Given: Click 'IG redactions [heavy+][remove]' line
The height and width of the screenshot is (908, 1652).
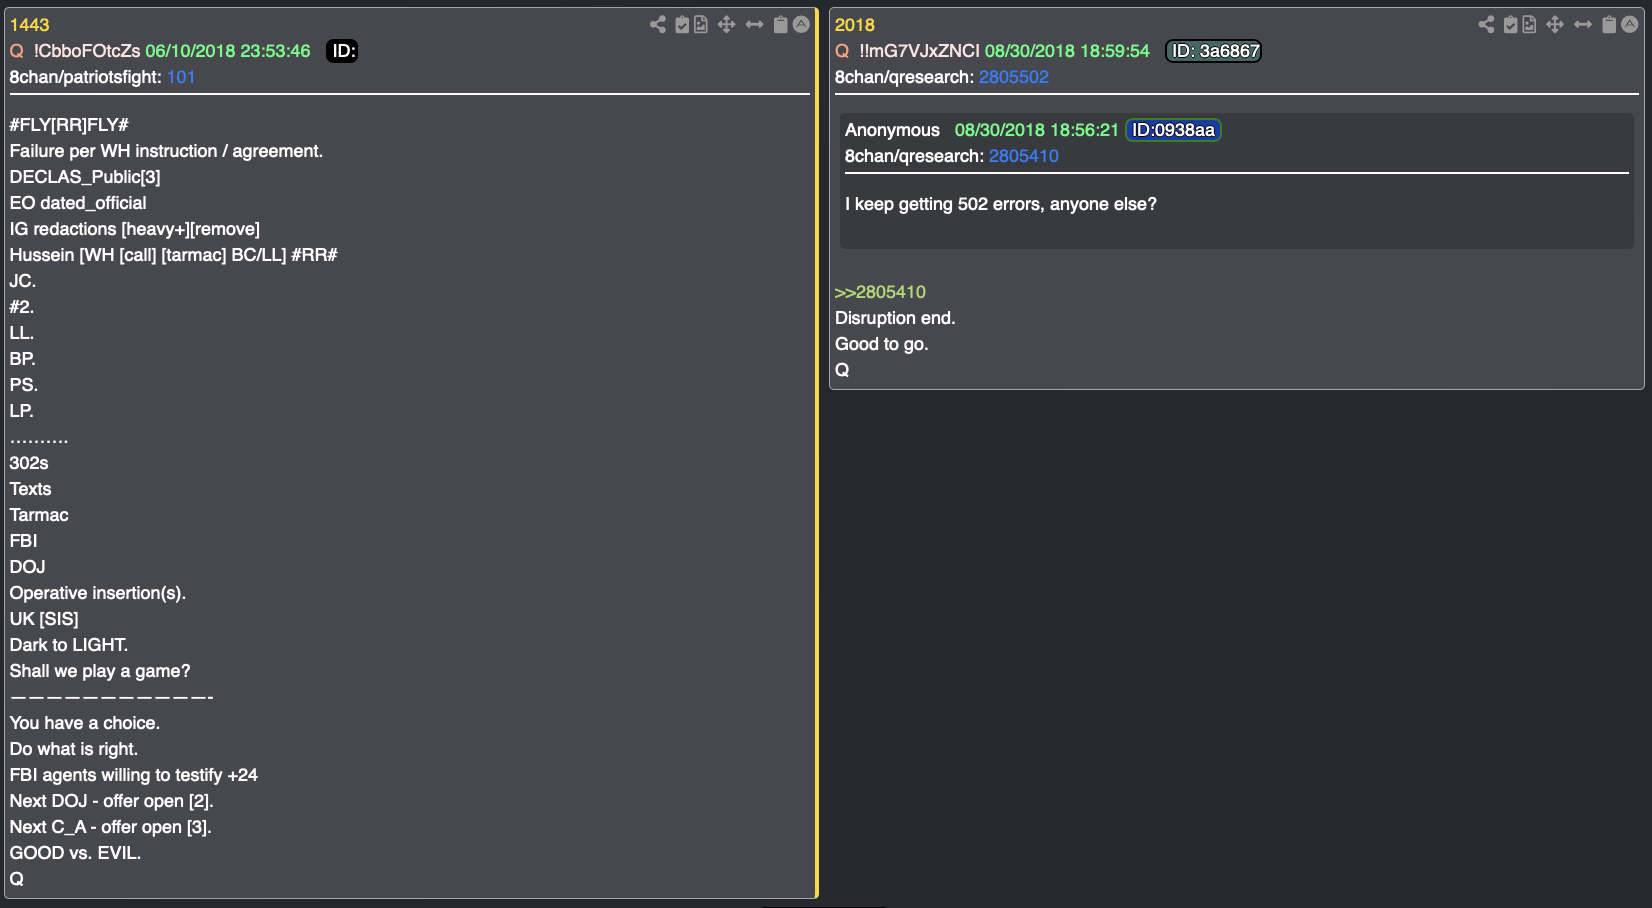Looking at the screenshot, I should click(x=135, y=229).
